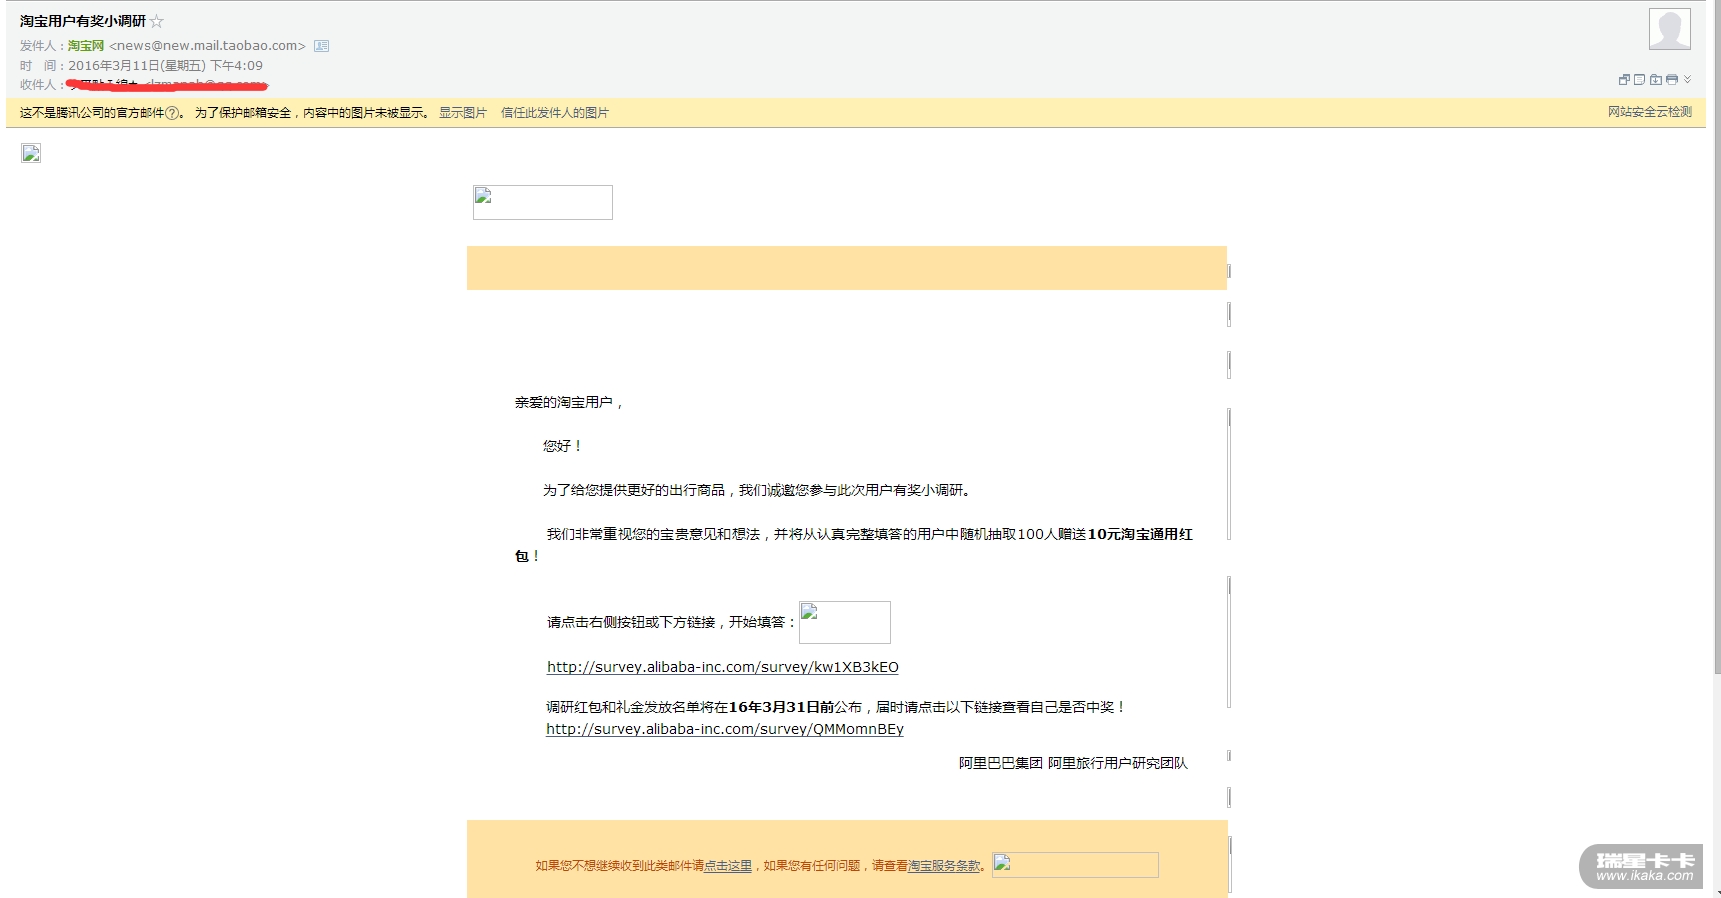Open 网站安全云检测 link
This screenshot has height=898, width=1721.
click(x=1650, y=112)
